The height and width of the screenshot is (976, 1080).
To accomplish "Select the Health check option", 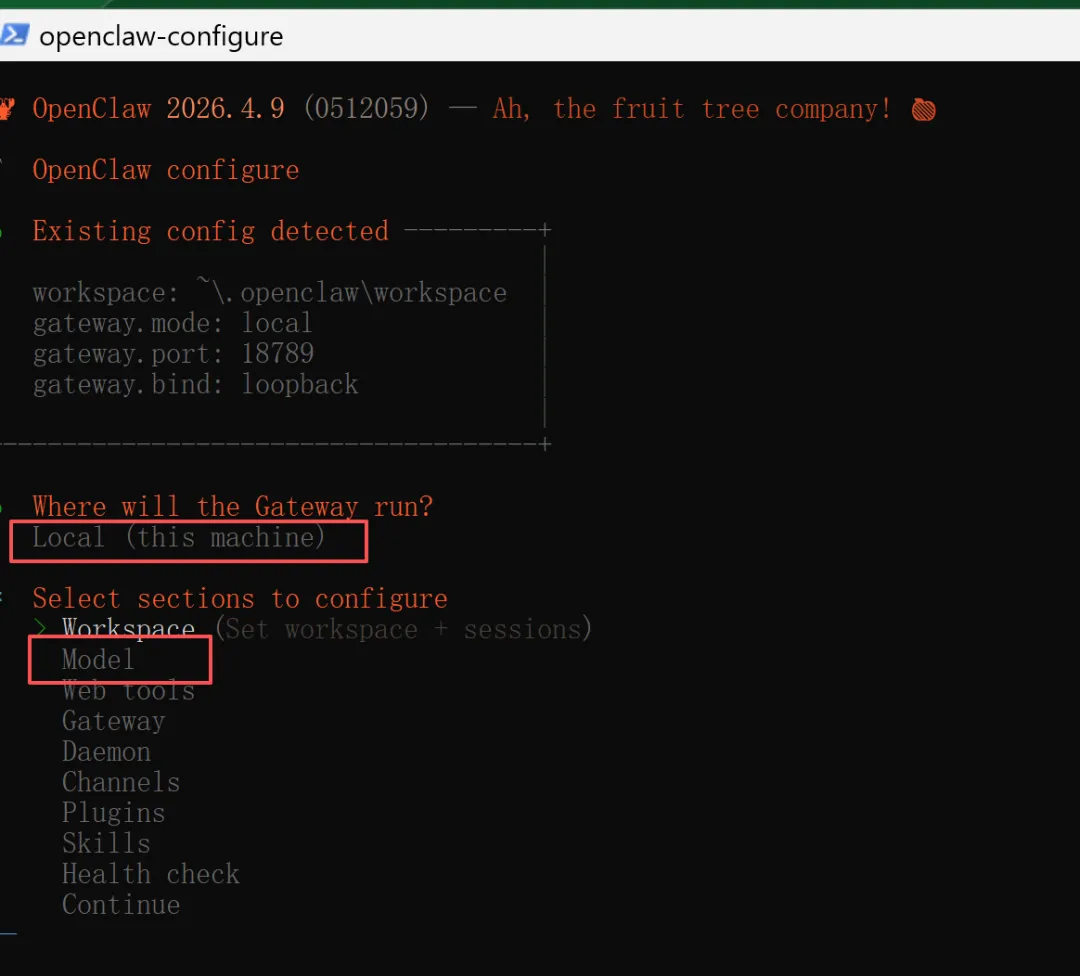I will click(x=151, y=873).
